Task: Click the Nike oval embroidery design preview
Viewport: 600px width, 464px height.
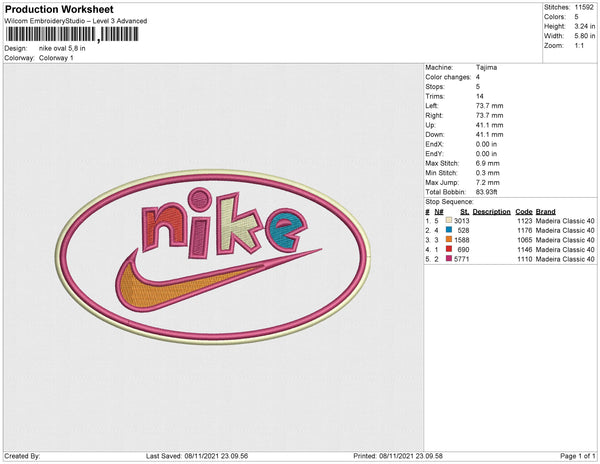Action: pos(213,257)
